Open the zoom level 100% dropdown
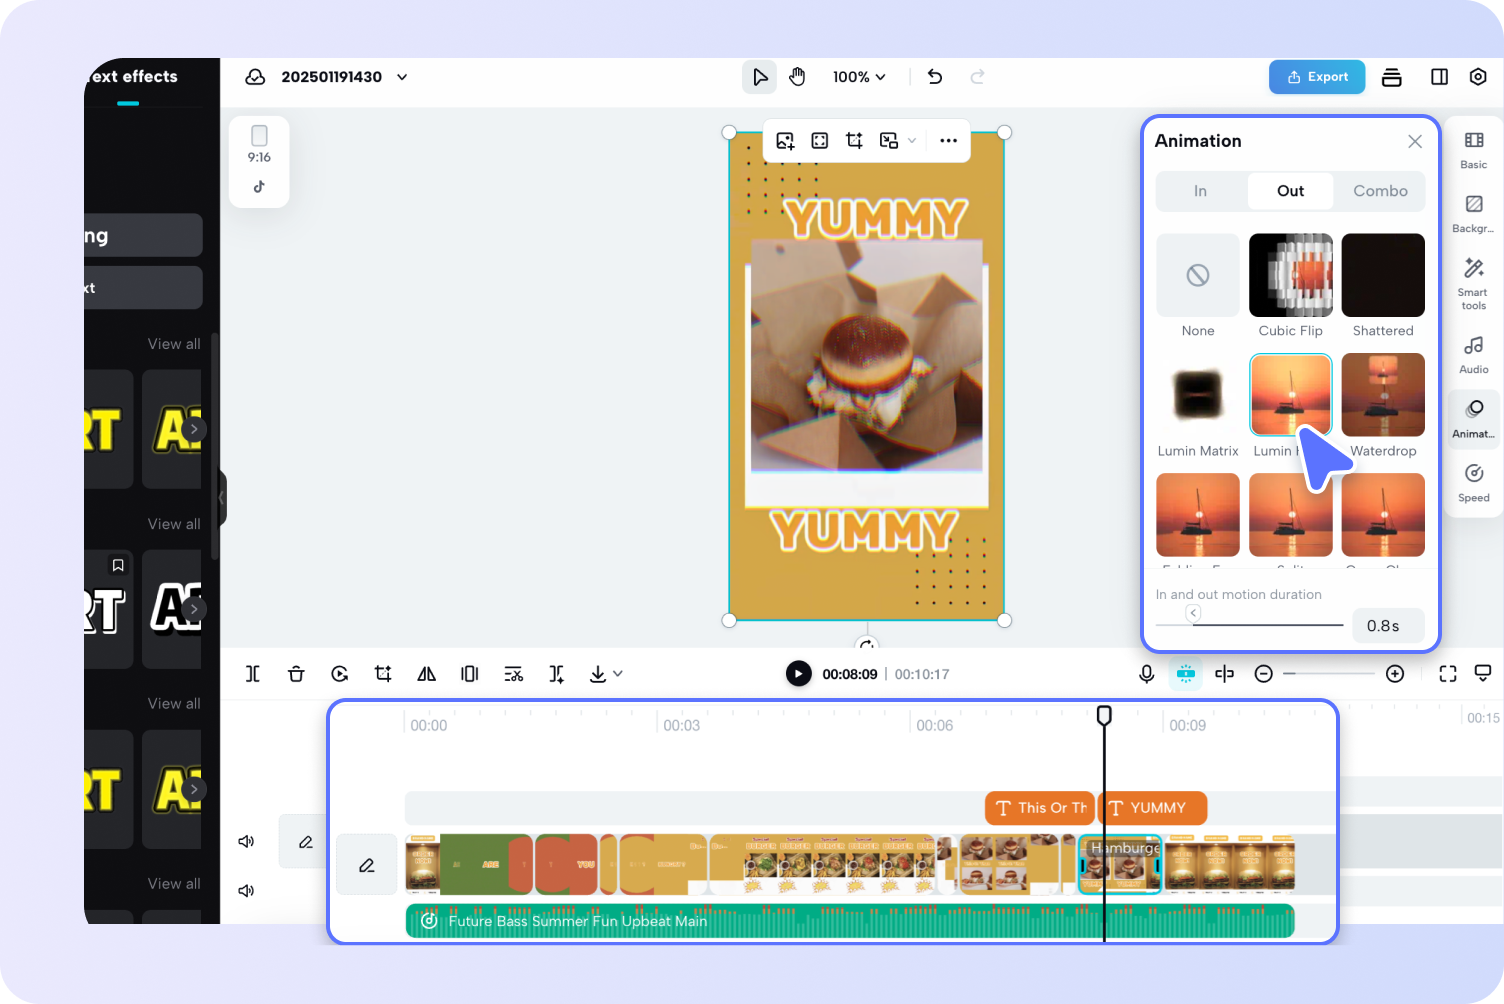 (x=858, y=76)
